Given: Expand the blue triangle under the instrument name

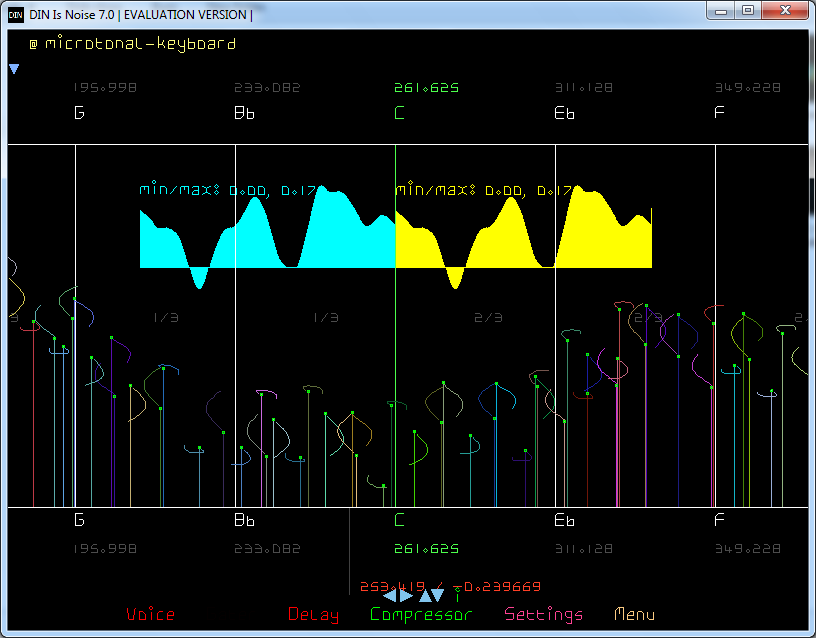Looking at the screenshot, I should [14, 69].
